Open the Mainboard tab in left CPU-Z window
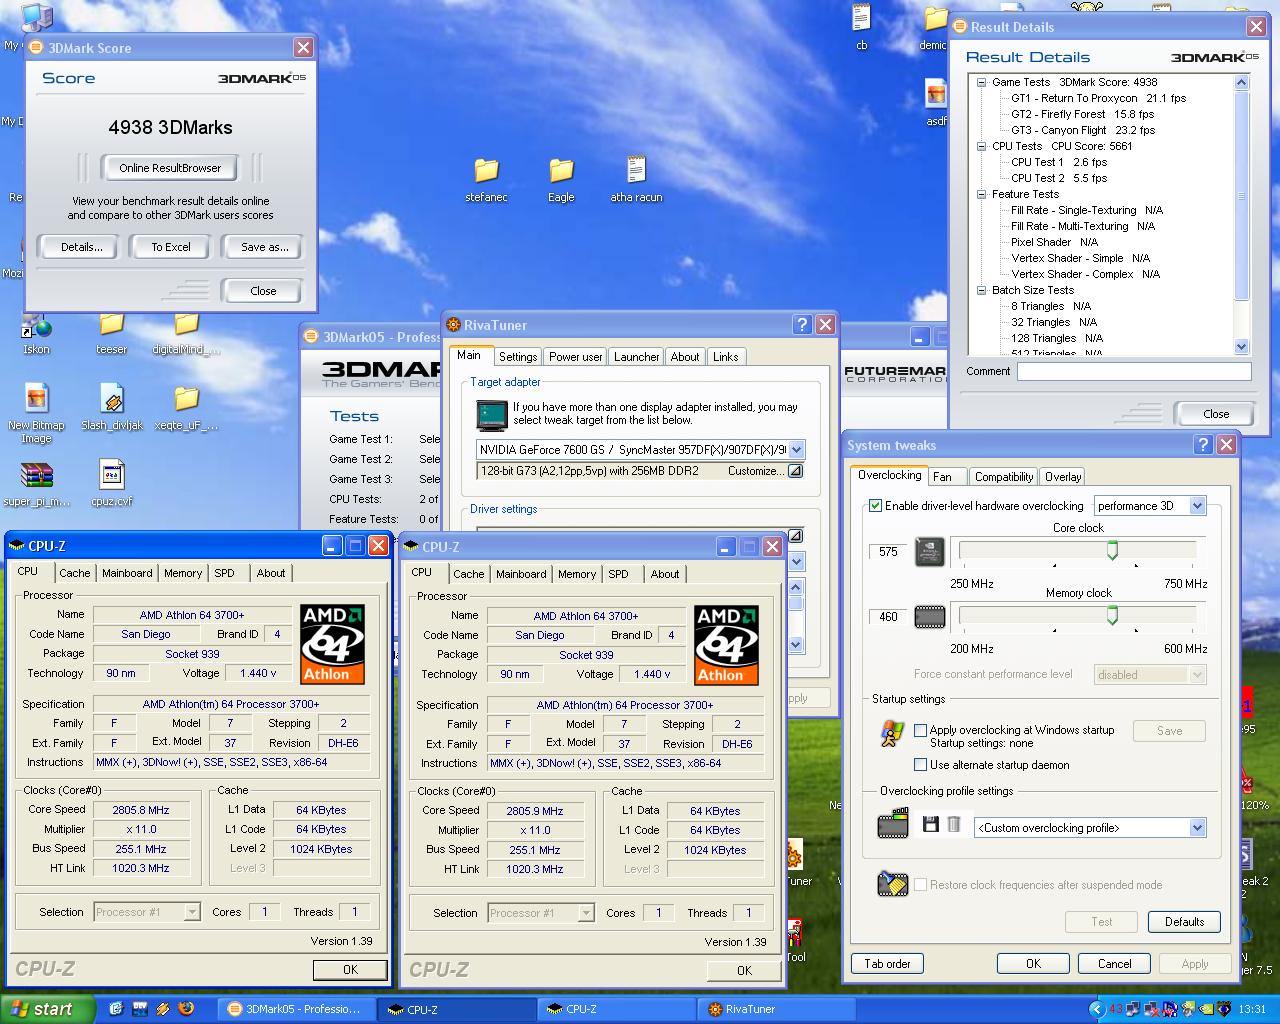The width and height of the screenshot is (1280, 1024). pos(127,573)
